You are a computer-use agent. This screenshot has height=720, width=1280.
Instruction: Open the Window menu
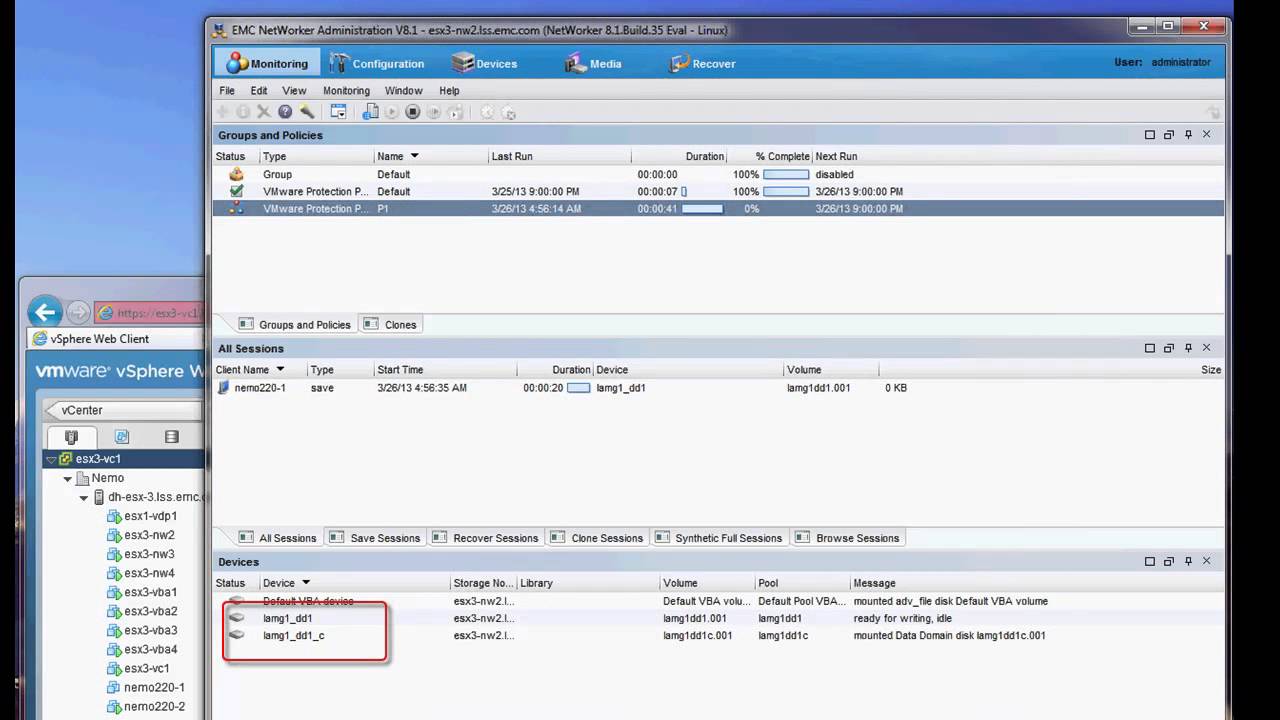[404, 90]
